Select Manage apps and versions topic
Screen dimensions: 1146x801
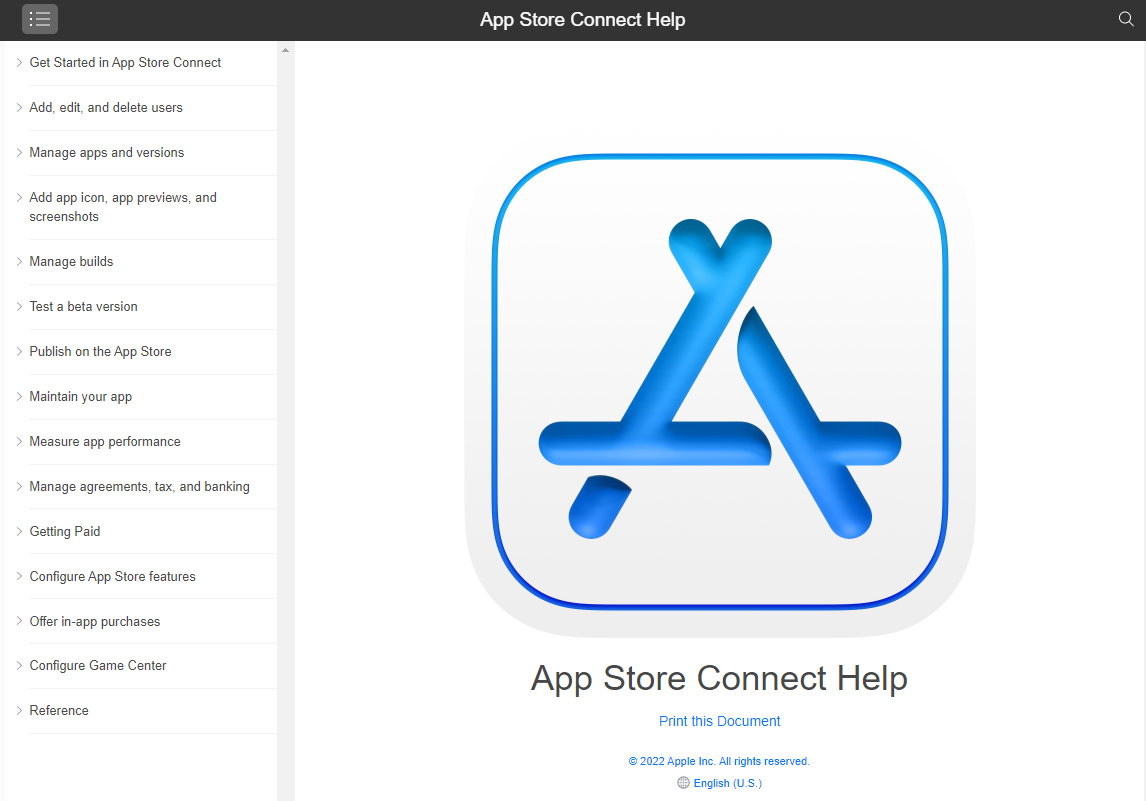[x=107, y=152]
